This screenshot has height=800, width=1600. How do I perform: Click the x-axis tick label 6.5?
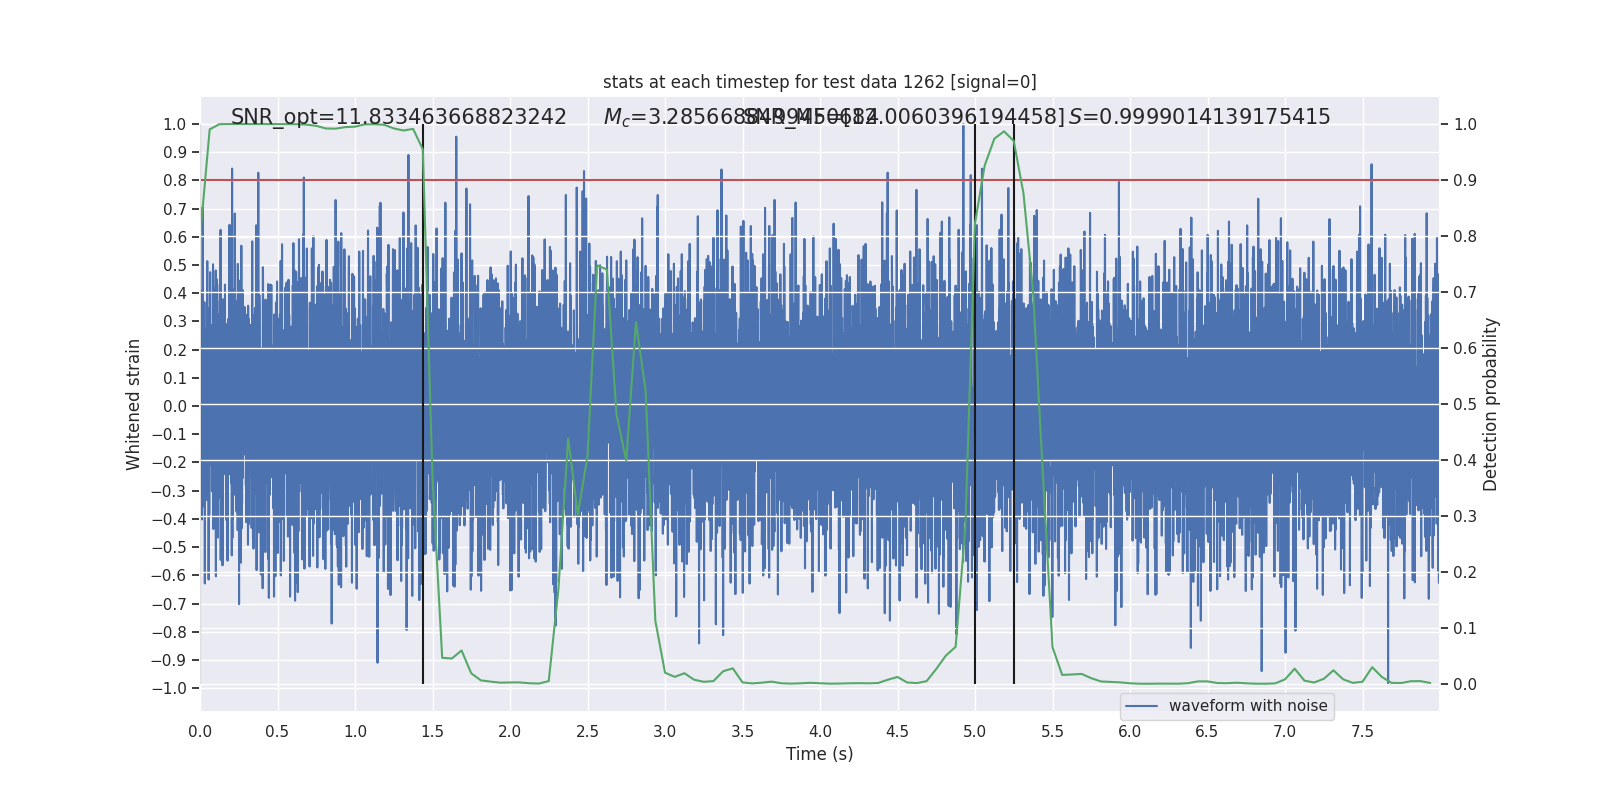[x=1207, y=732]
